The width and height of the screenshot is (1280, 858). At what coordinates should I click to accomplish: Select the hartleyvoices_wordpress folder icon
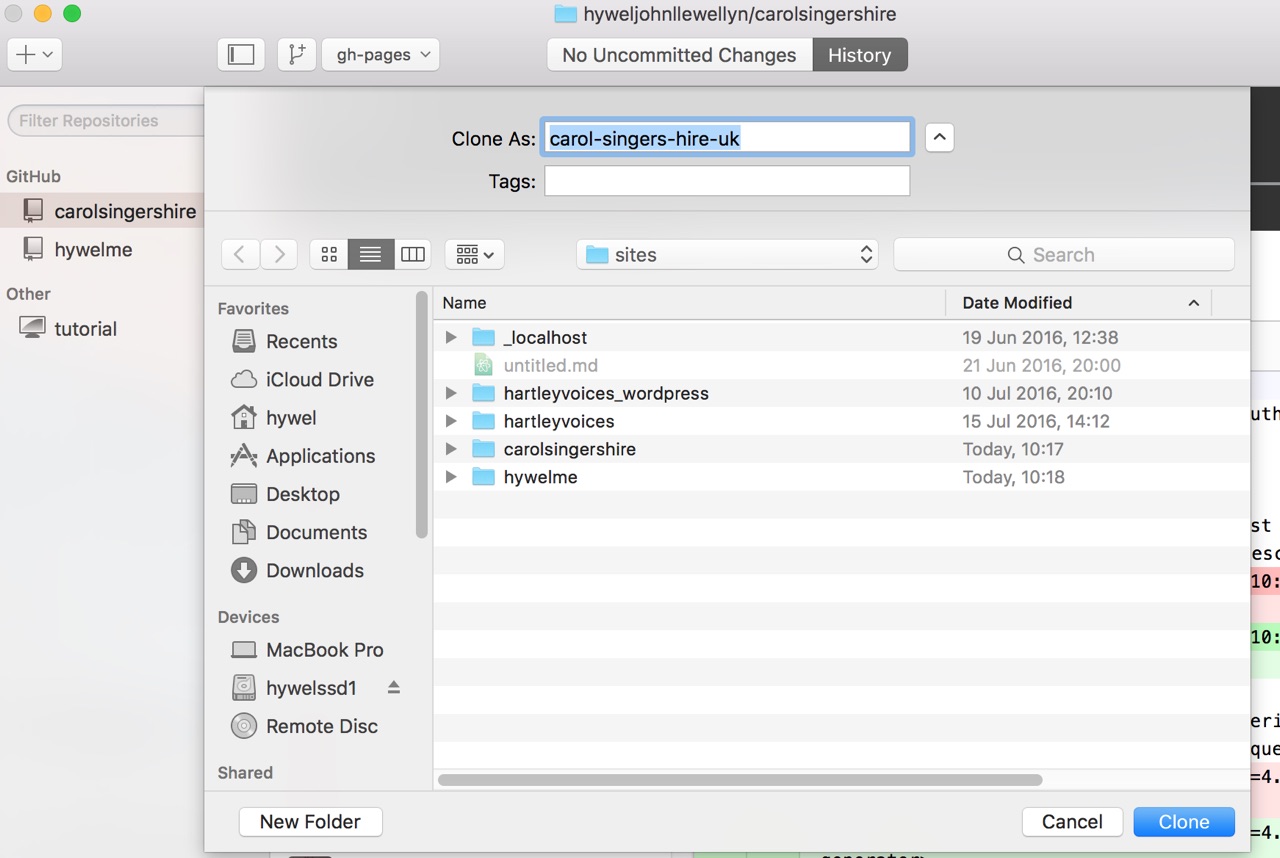483,393
